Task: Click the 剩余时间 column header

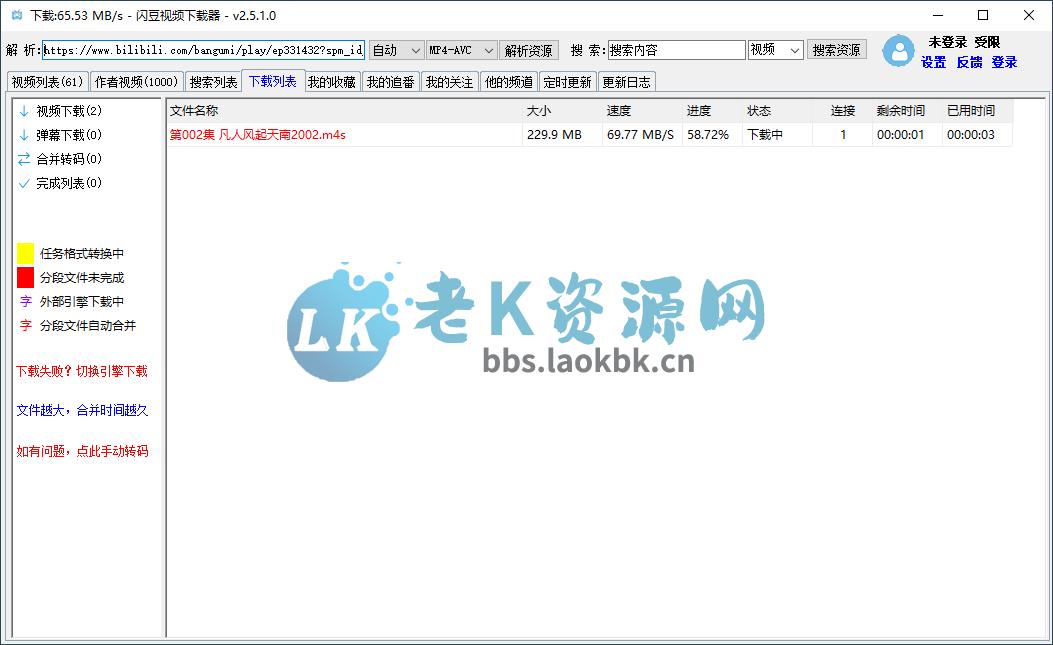Action: click(907, 111)
